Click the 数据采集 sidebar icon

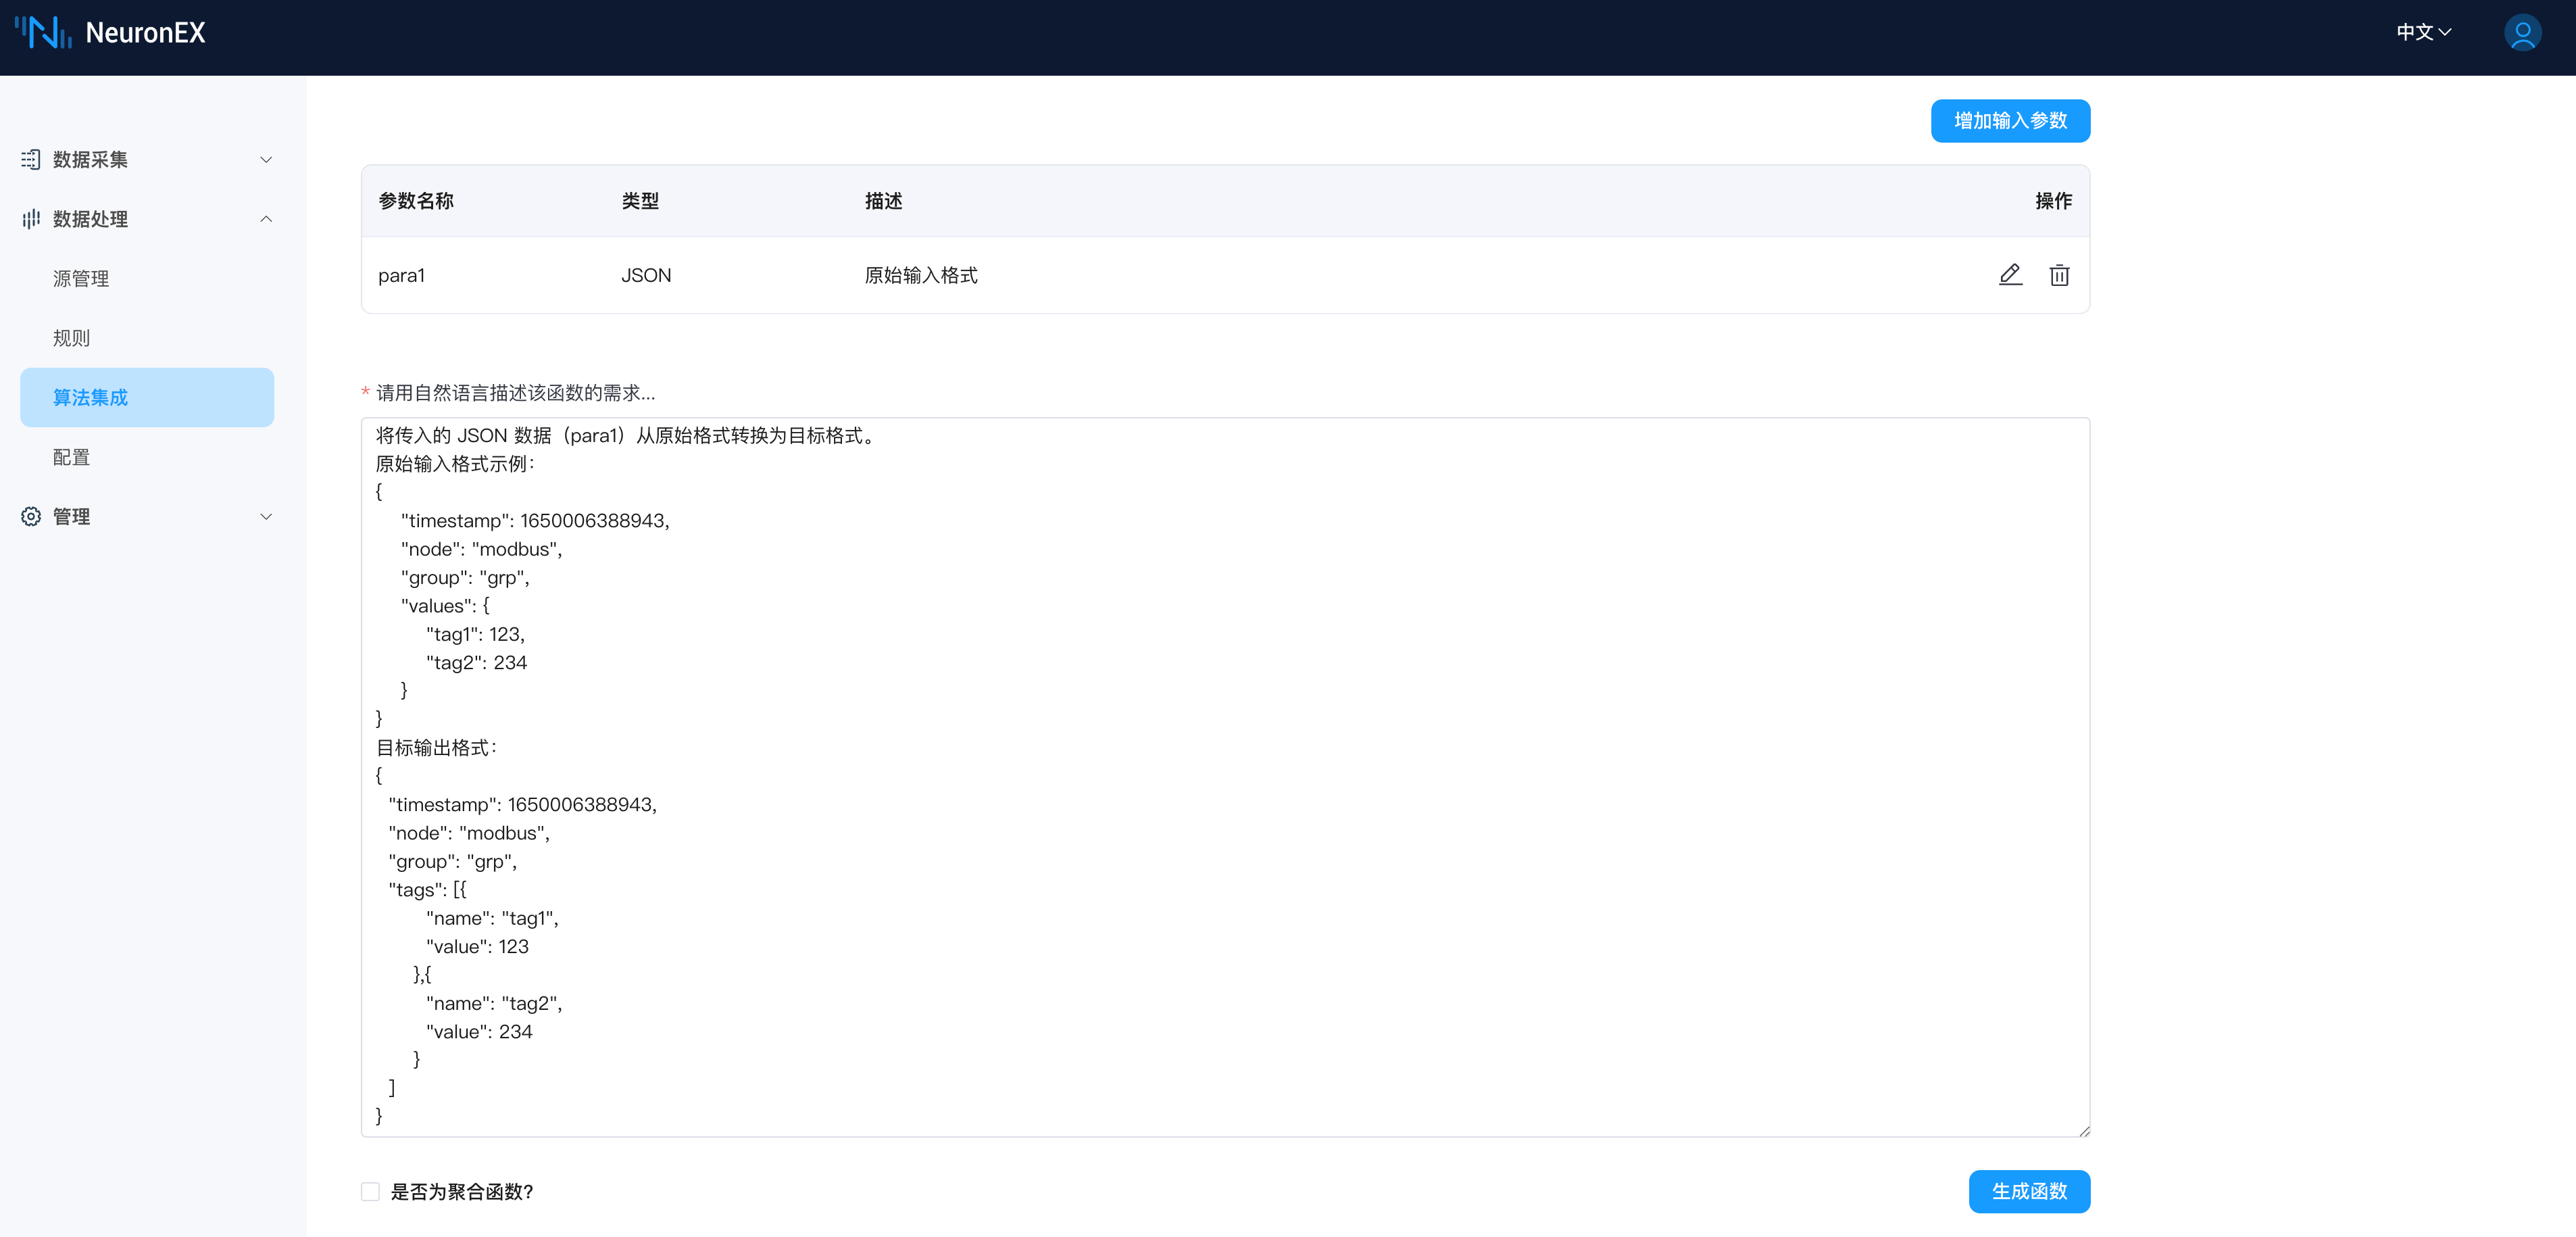31,160
